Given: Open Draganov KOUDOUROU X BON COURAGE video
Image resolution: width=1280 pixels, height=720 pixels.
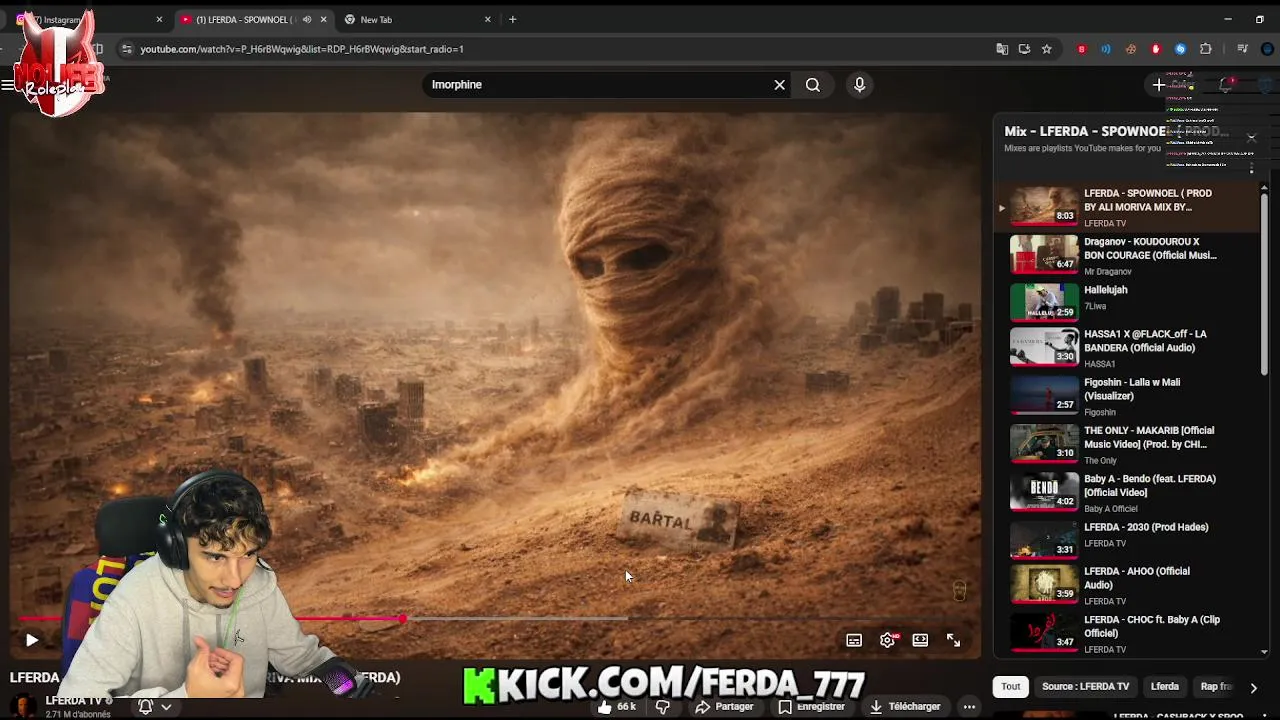Looking at the screenshot, I should [x=1127, y=255].
